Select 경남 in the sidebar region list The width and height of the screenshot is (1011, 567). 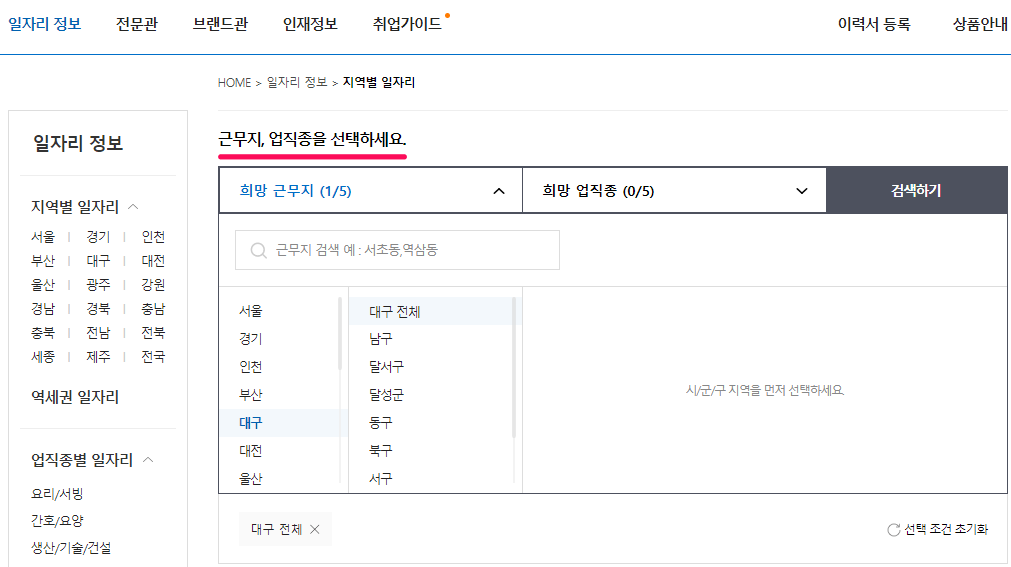[43, 308]
